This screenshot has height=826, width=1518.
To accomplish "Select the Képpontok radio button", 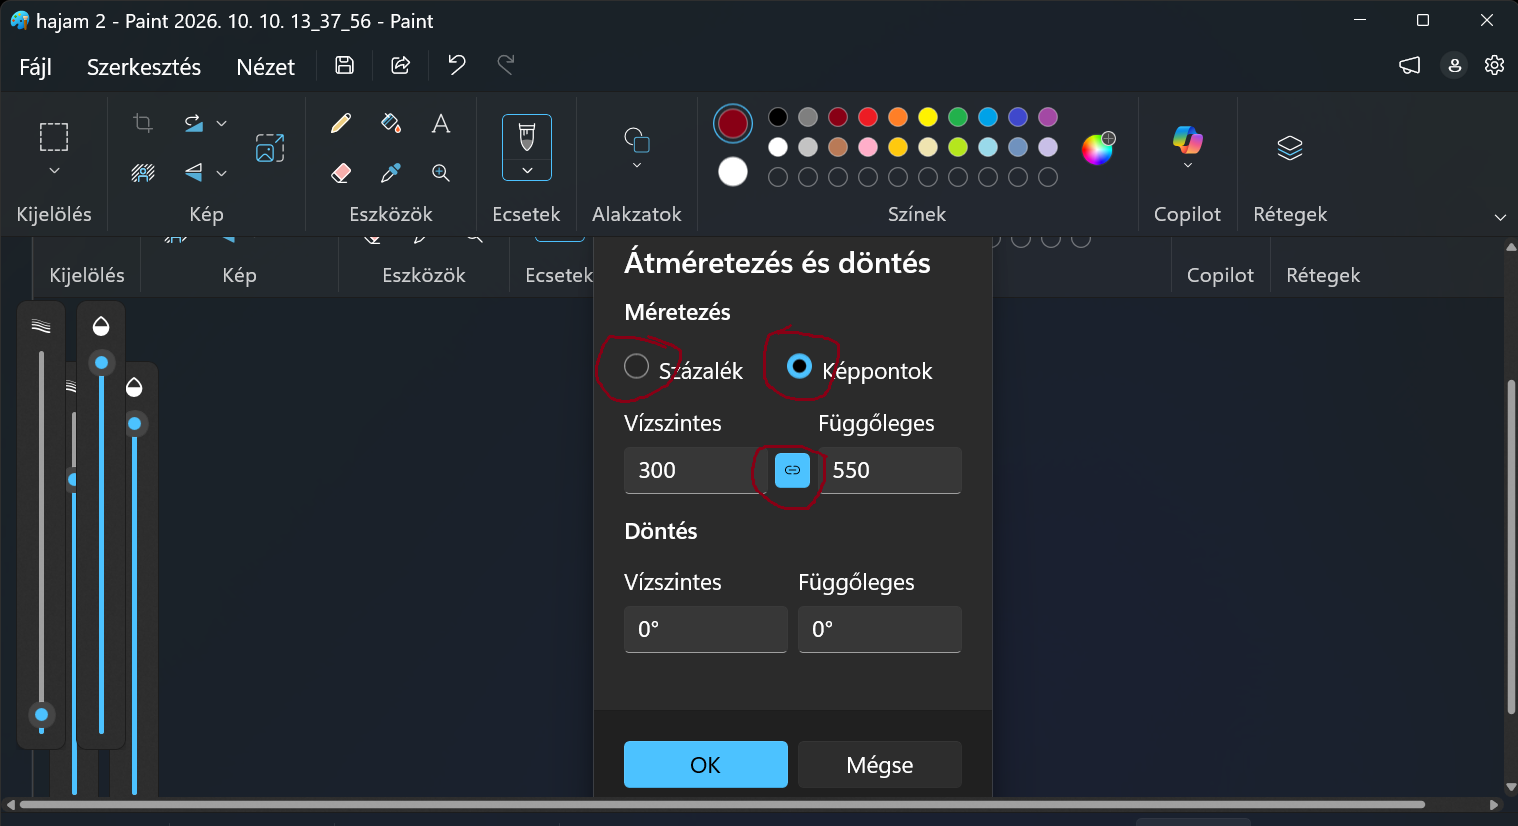I will [x=799, y=366].
